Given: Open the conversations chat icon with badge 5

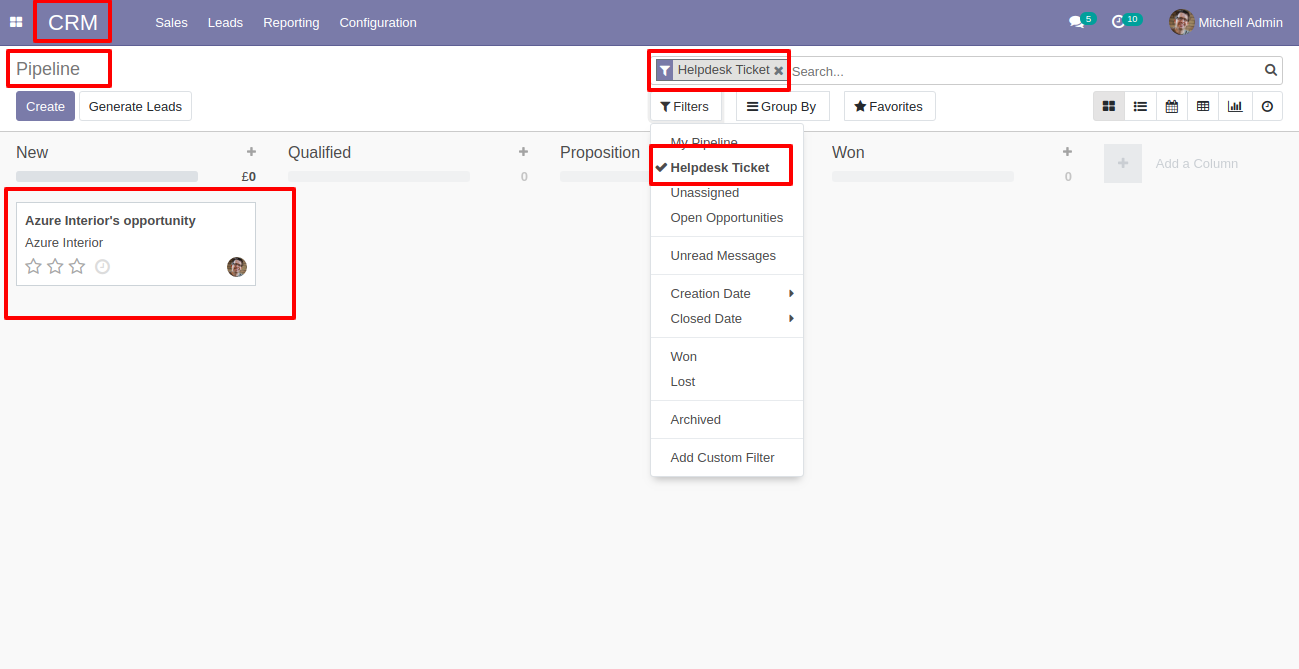Looking at the screenshot, I should 1077,22.
